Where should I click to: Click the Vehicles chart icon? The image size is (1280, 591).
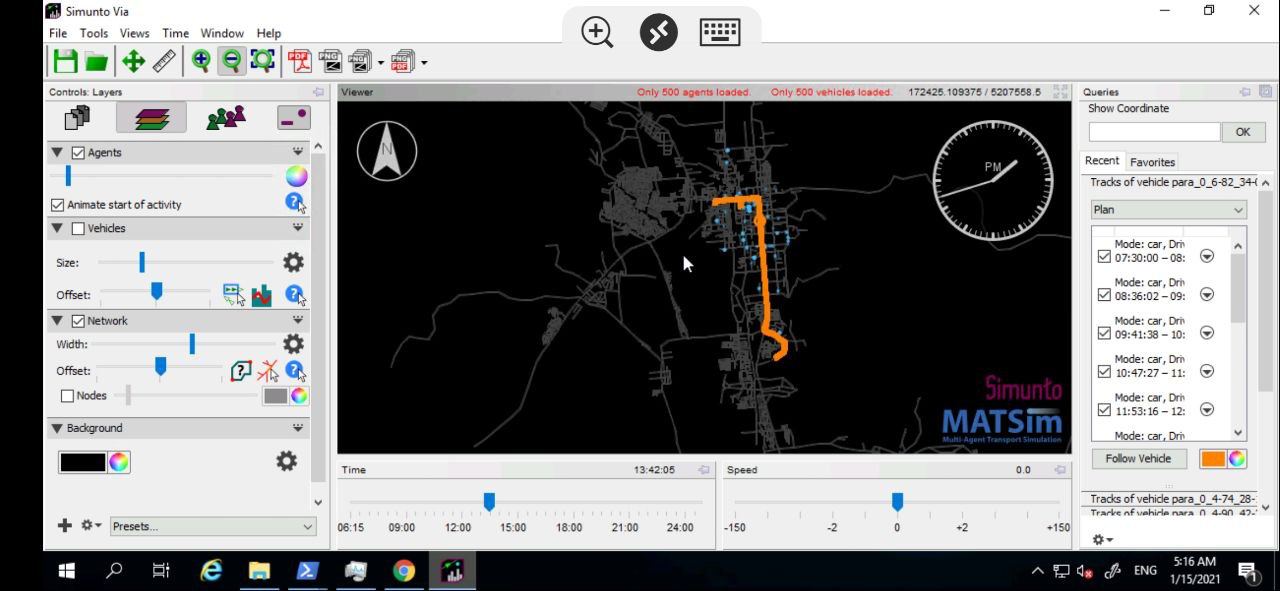262,295
